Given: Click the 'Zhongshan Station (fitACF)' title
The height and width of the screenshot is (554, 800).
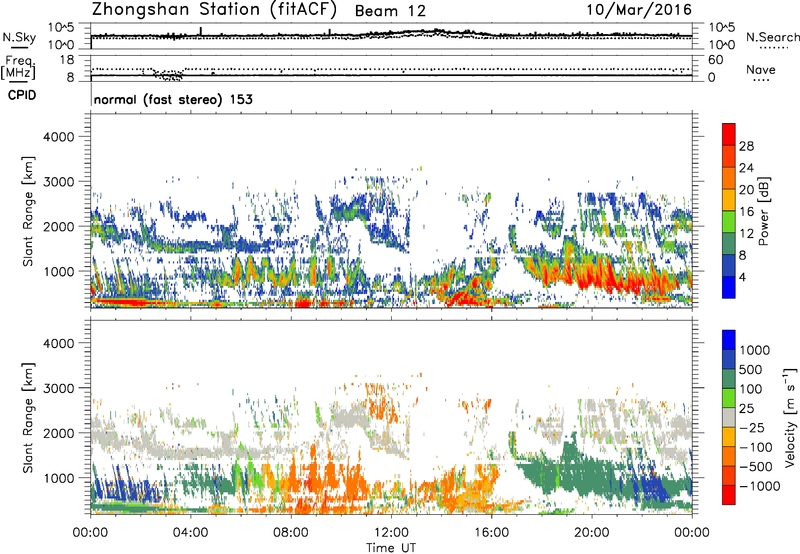Looking at the screenshot, I should click(214, 10).
